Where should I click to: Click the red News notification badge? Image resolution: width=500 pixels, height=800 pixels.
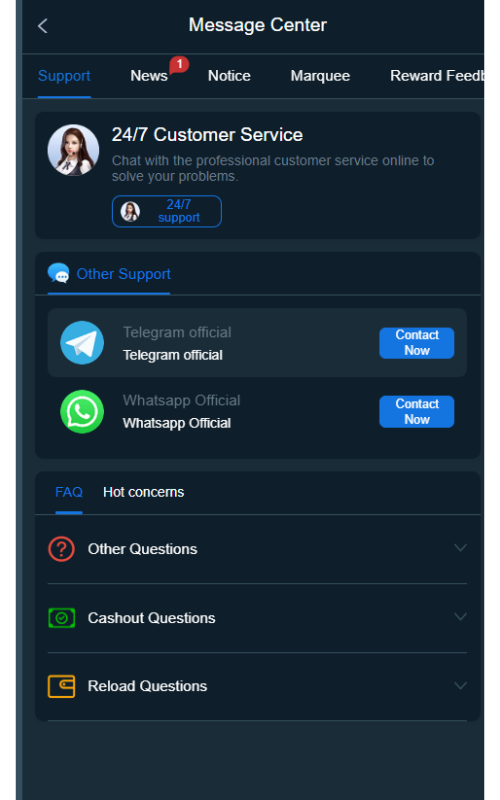tap(180, 64)
